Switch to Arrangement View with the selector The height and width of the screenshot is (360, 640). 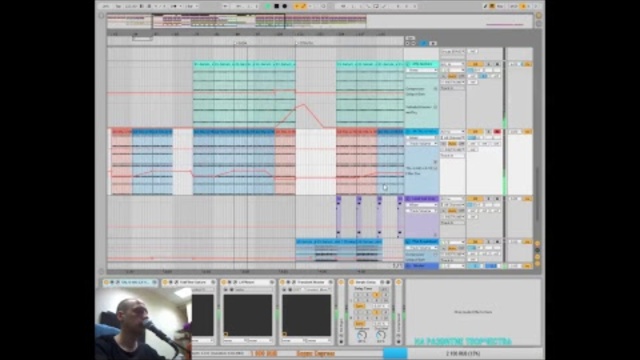click(x=538, y=16)
